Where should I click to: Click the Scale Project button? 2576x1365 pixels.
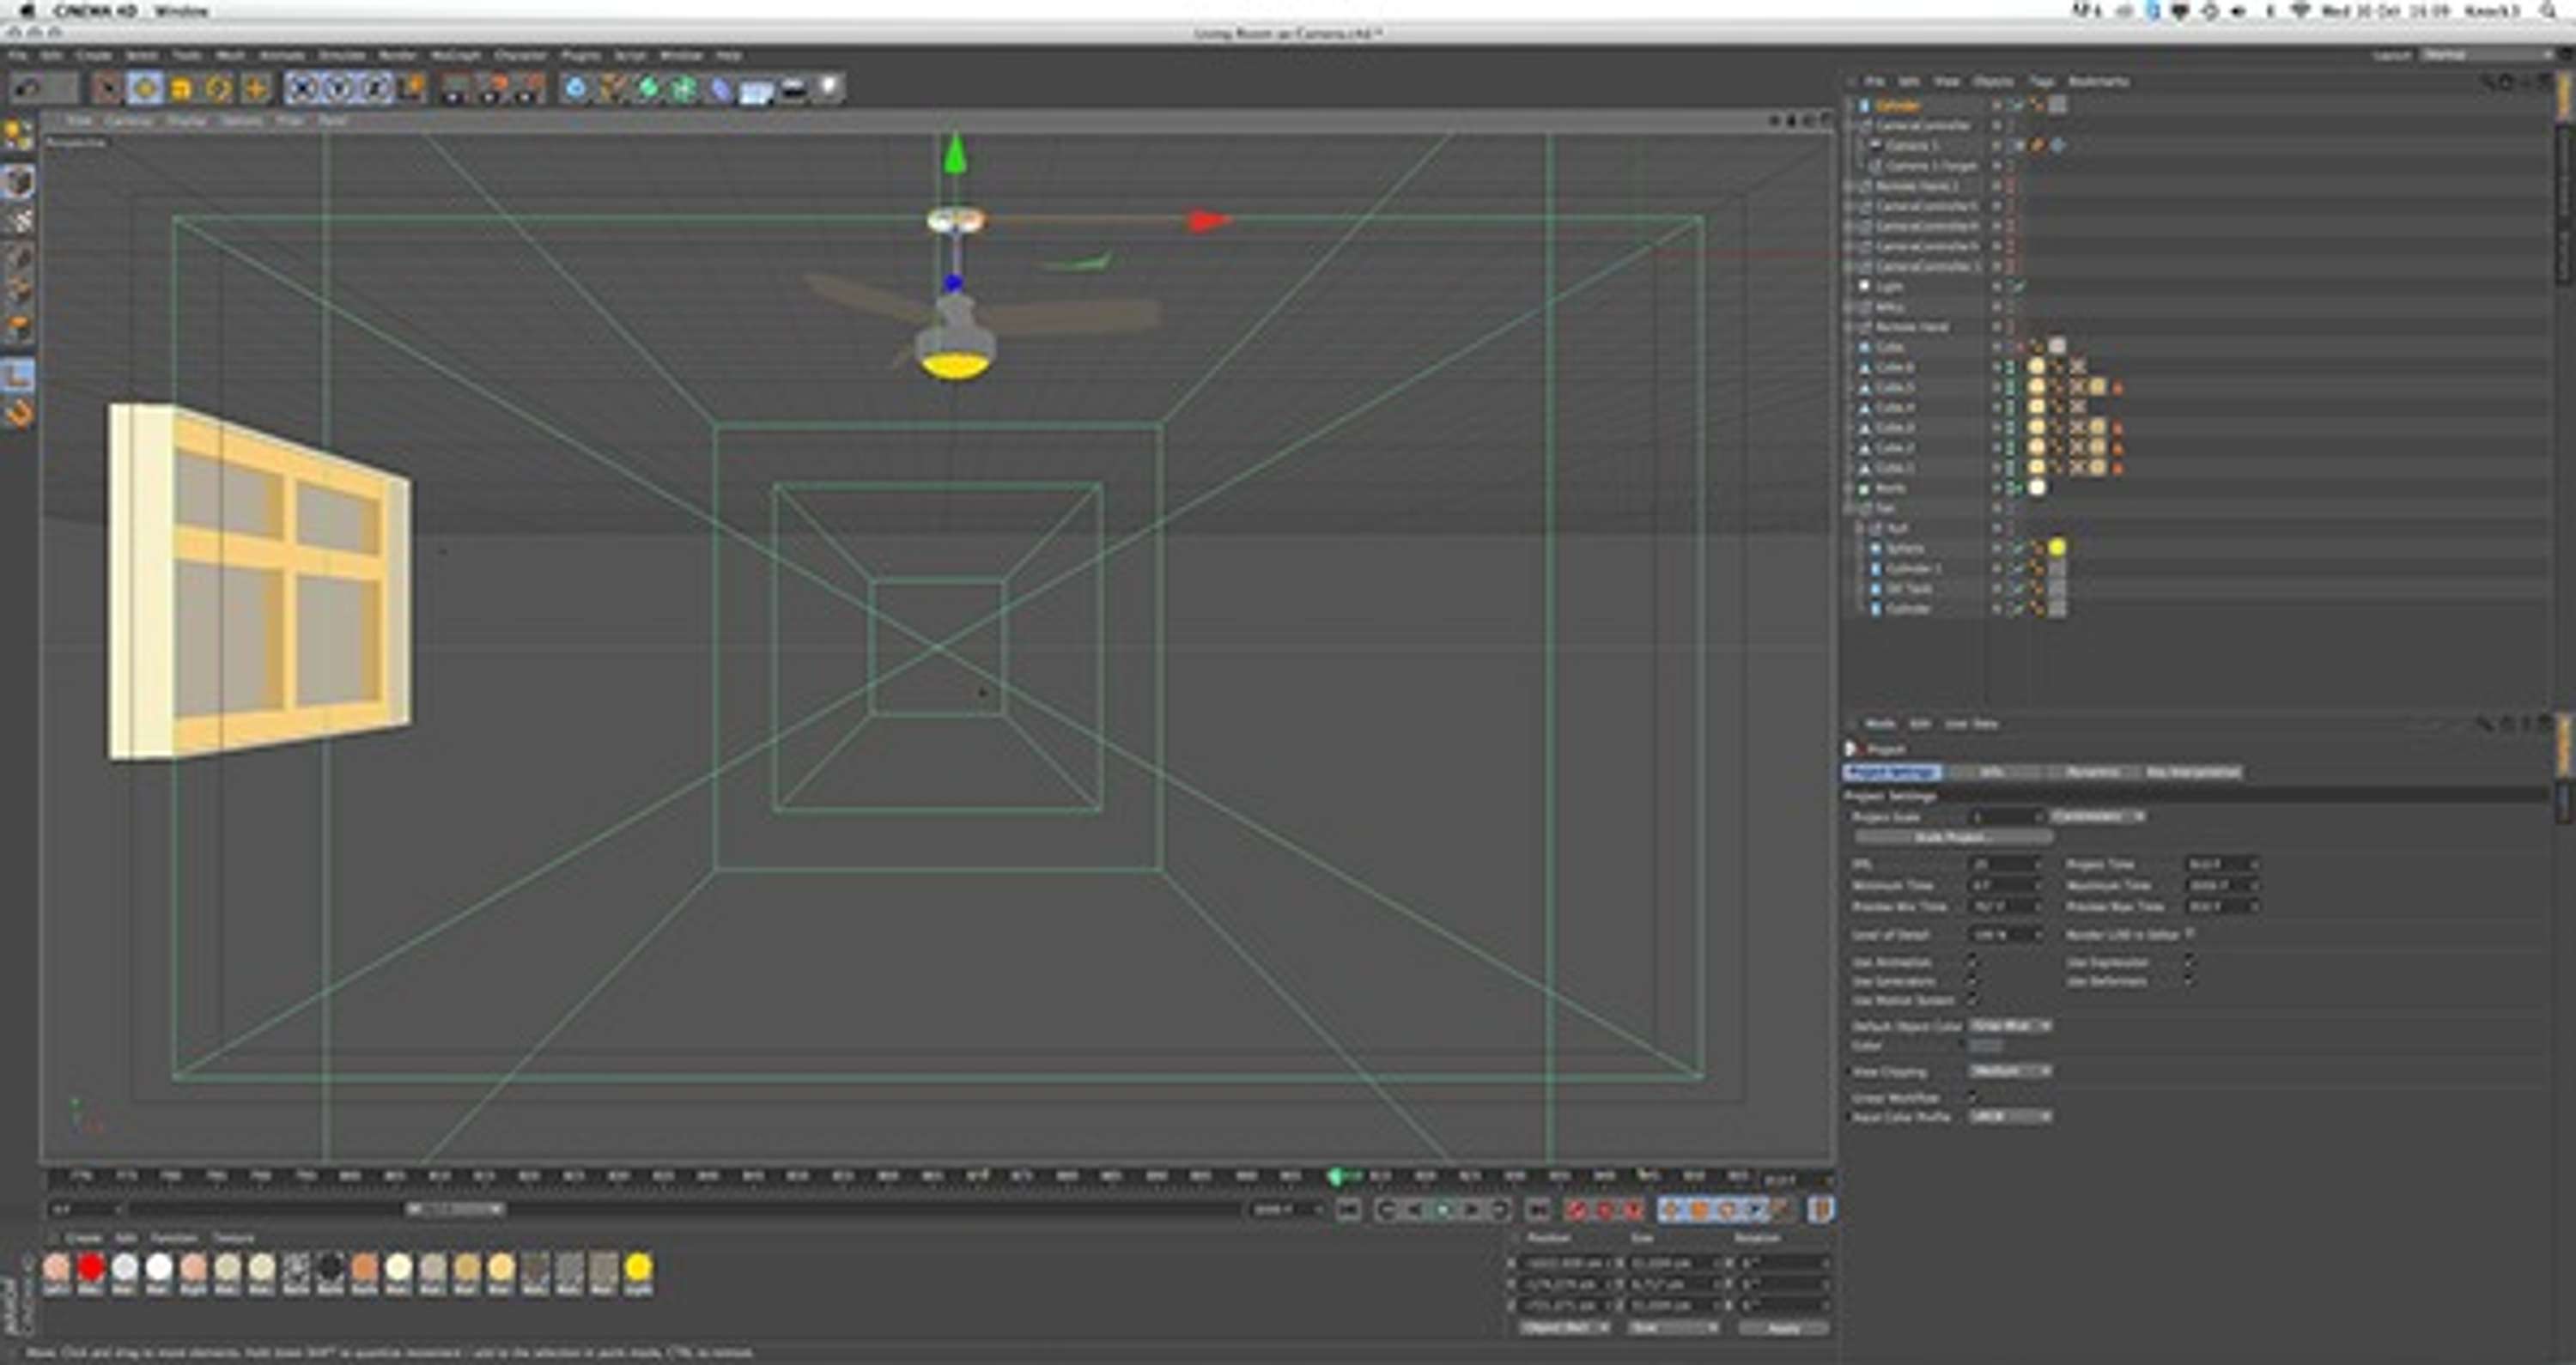click(x=1954, y=837)
